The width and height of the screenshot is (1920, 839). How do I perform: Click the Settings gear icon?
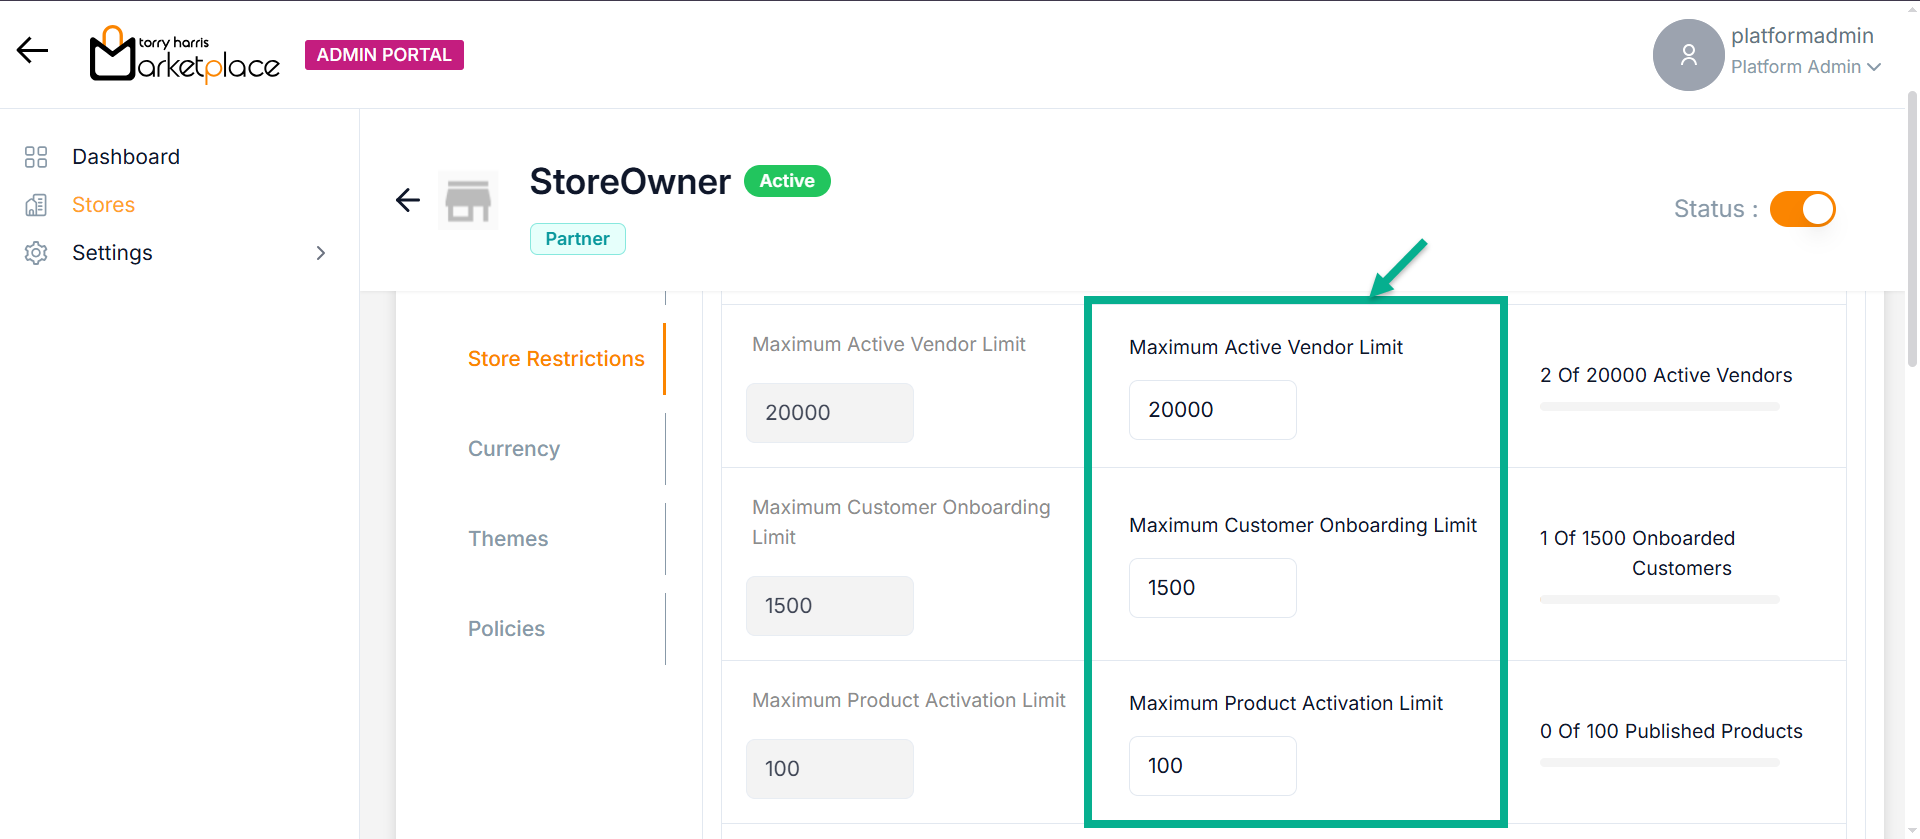click(x=36, y=253)
